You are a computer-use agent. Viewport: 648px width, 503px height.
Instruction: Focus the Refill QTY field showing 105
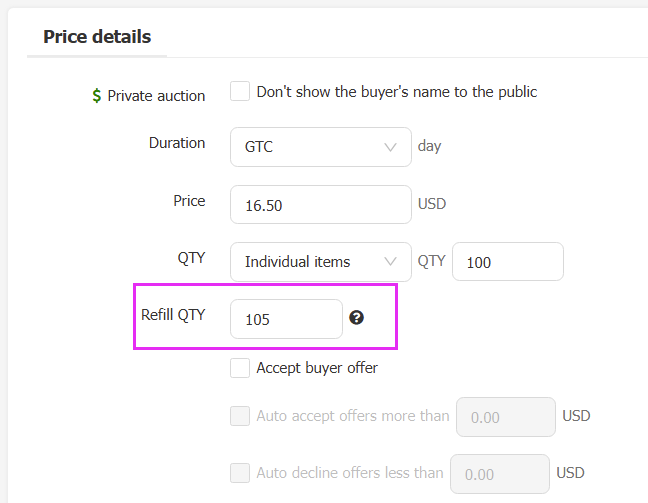point(286,319)
